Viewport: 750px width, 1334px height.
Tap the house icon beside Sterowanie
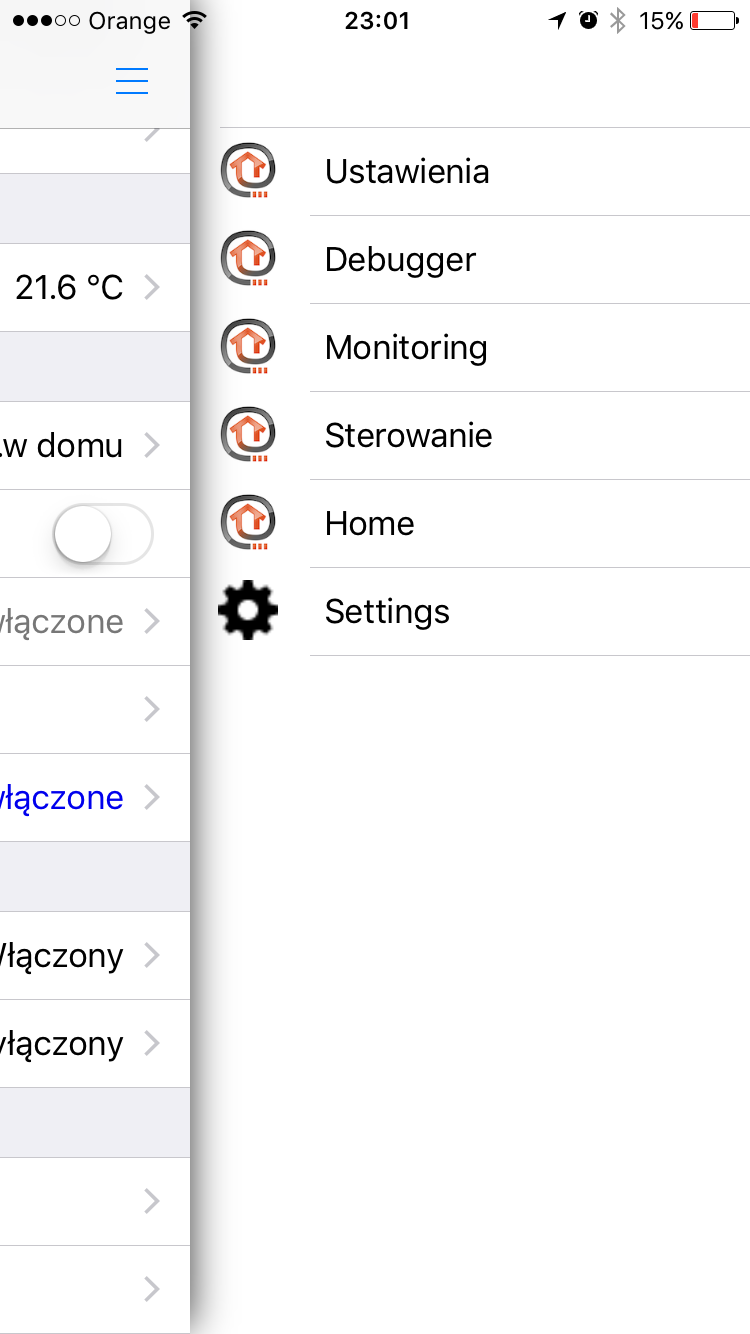pos(248,435)
